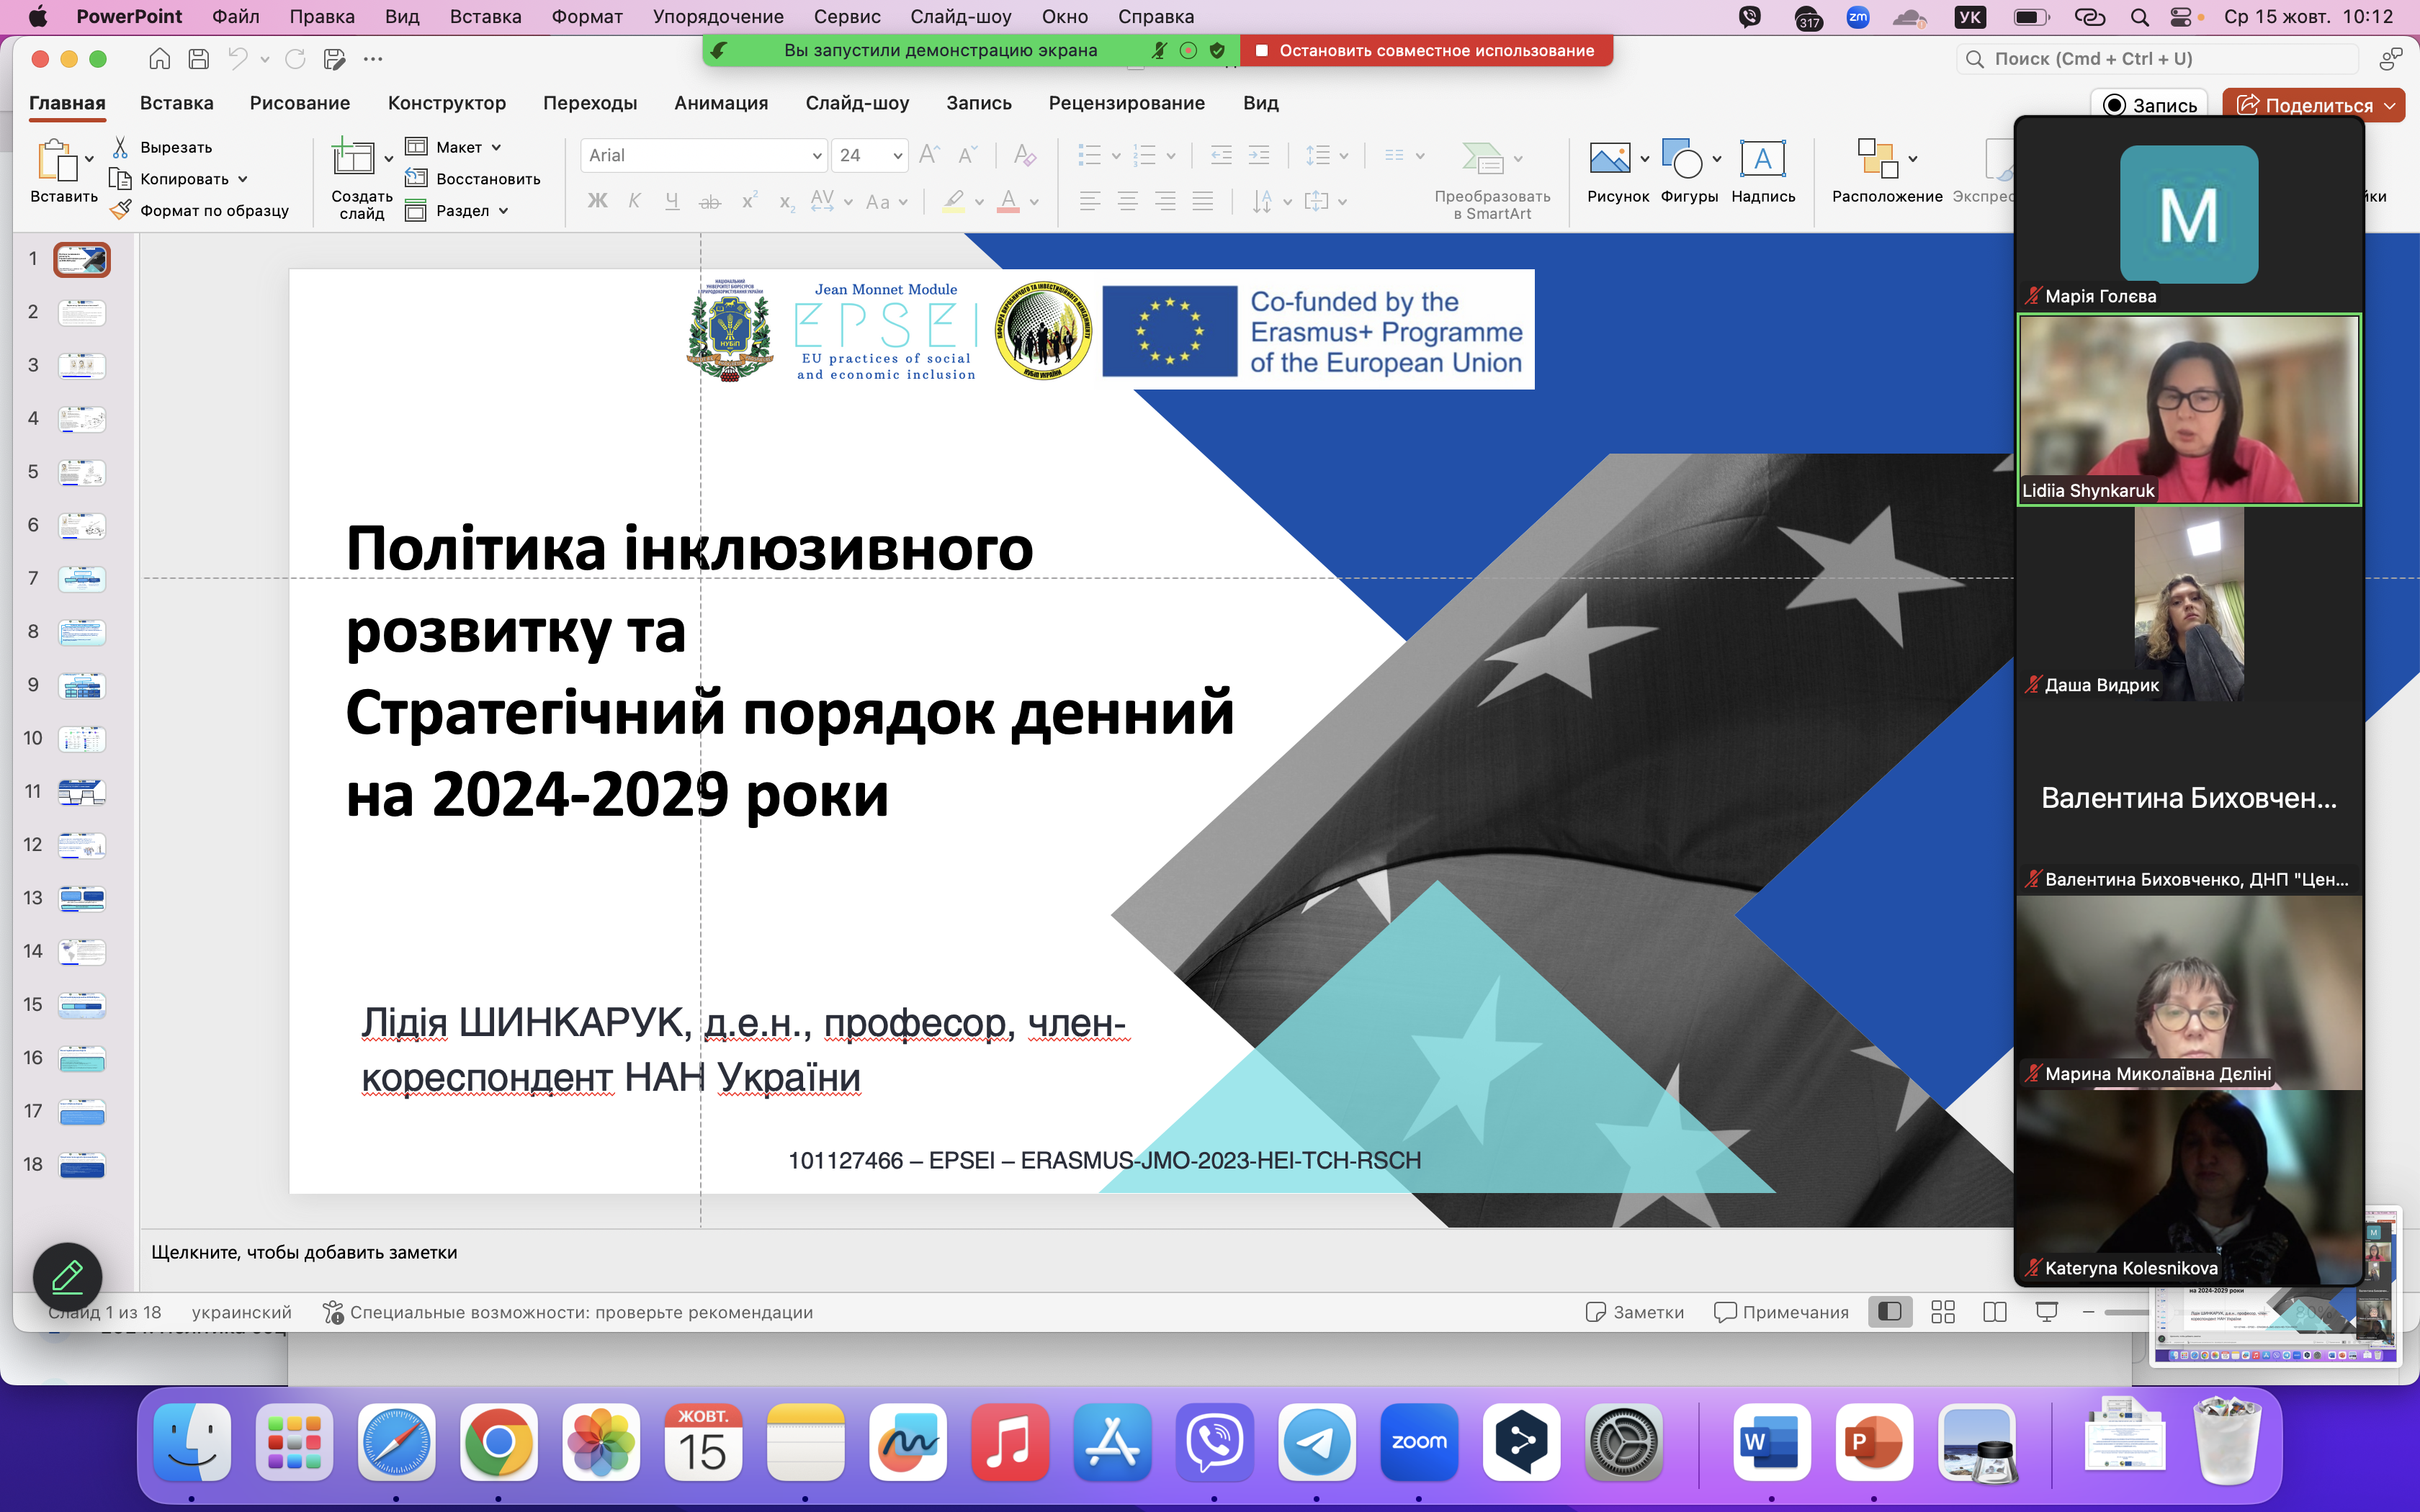Open the Вставка menu in menu bar
2420x1512 pixels.
(485, 17)
